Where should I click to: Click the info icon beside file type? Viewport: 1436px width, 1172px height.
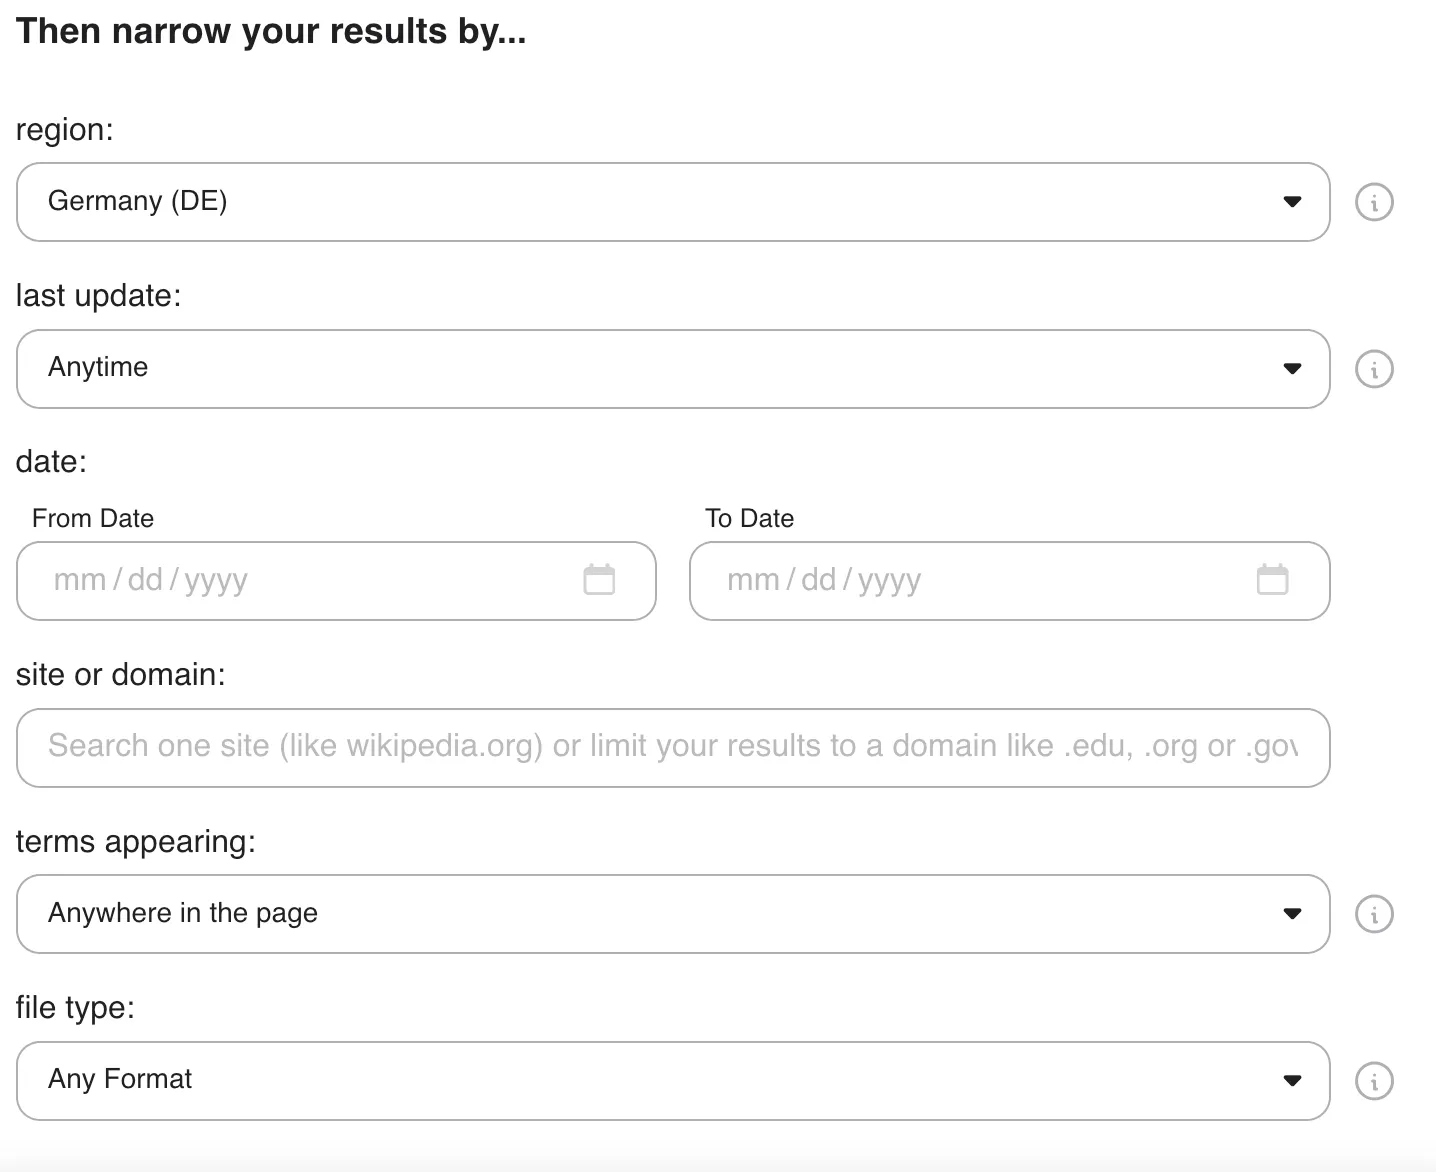pyautogui.click(x=1374, y=1081)
